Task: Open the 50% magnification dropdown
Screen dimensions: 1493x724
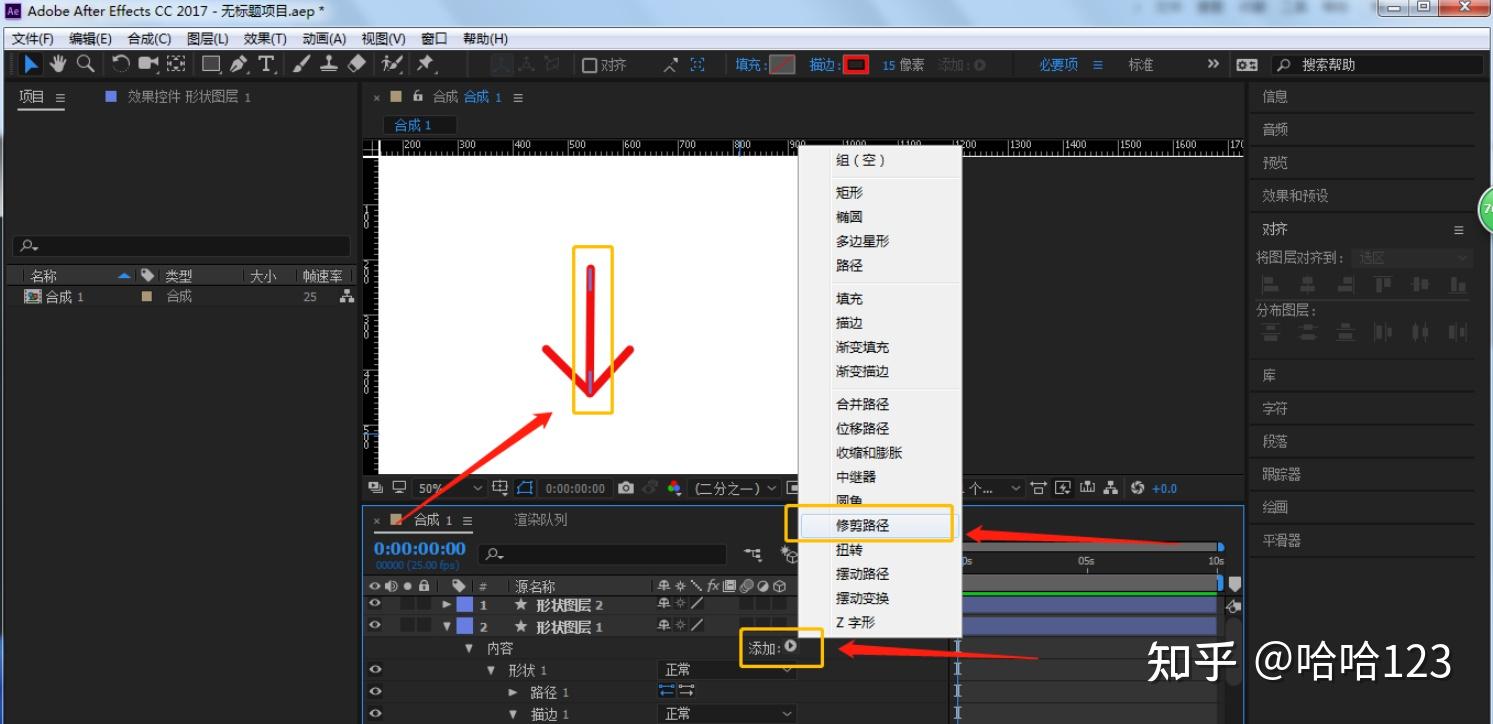Action: click(448, 488)
